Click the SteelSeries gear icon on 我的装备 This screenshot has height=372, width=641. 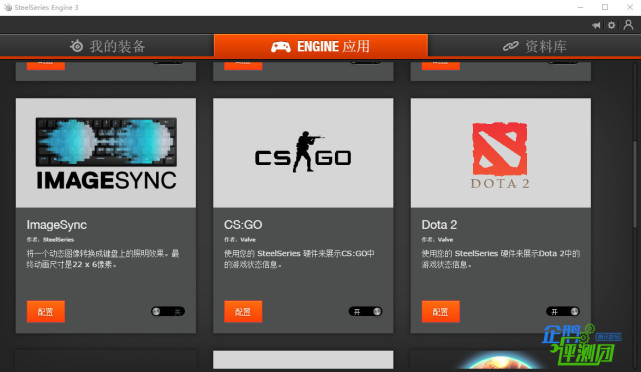[76, 46]
